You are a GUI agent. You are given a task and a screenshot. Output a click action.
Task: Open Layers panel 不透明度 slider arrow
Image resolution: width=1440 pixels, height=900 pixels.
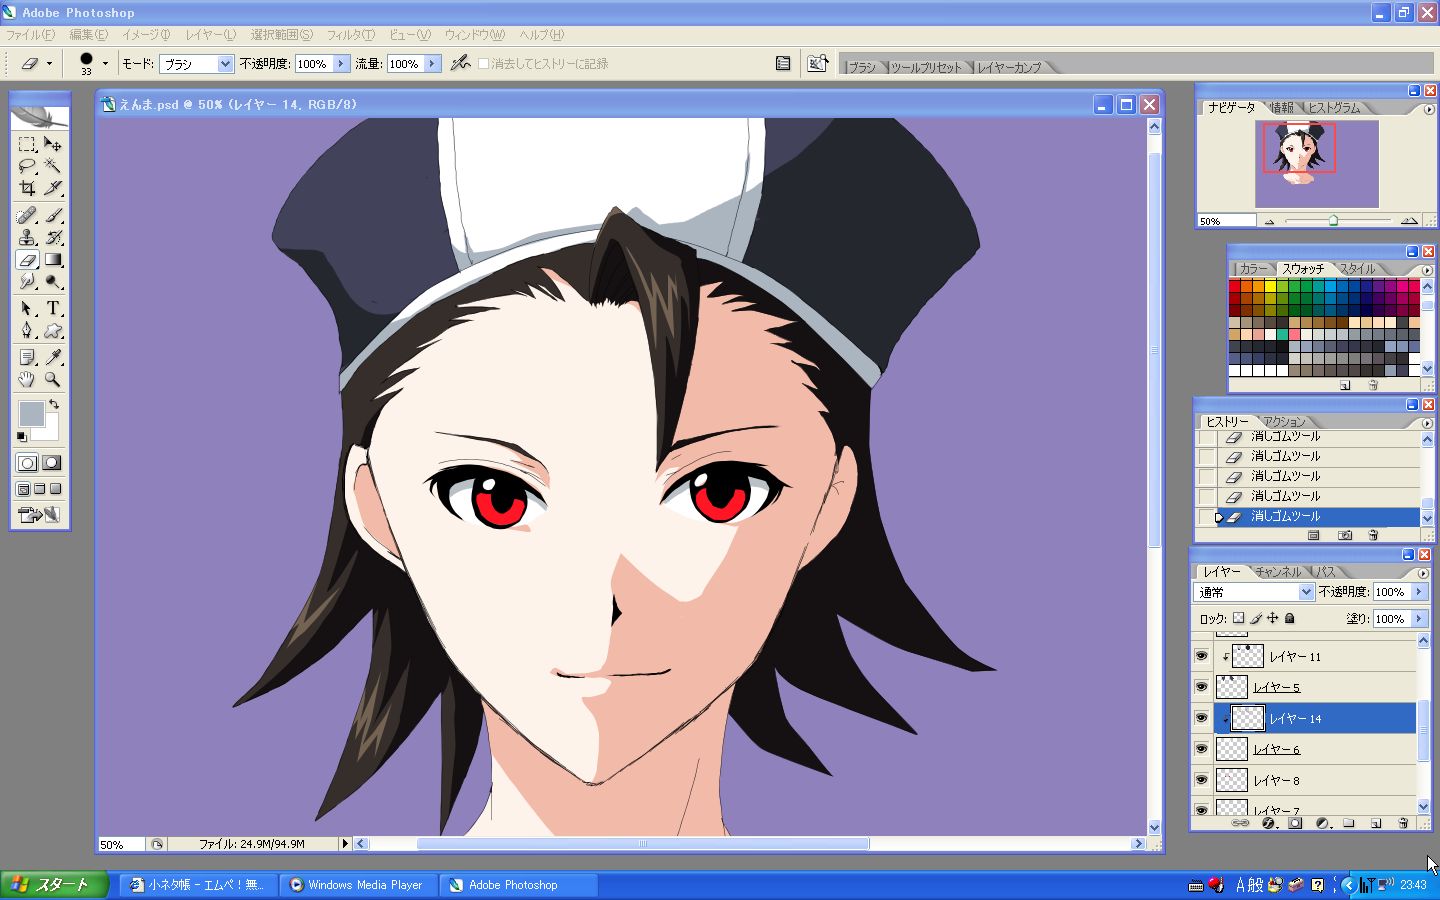pyautogui.click(x=1418, y=592)
